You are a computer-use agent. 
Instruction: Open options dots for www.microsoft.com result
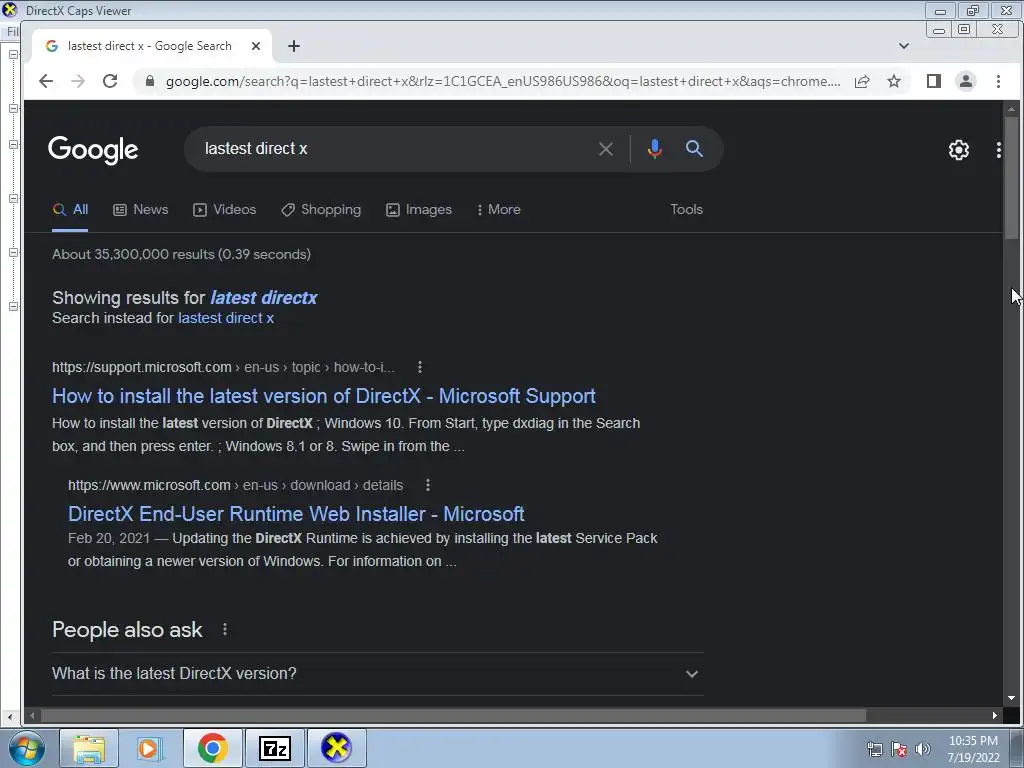tap(428, 485)
